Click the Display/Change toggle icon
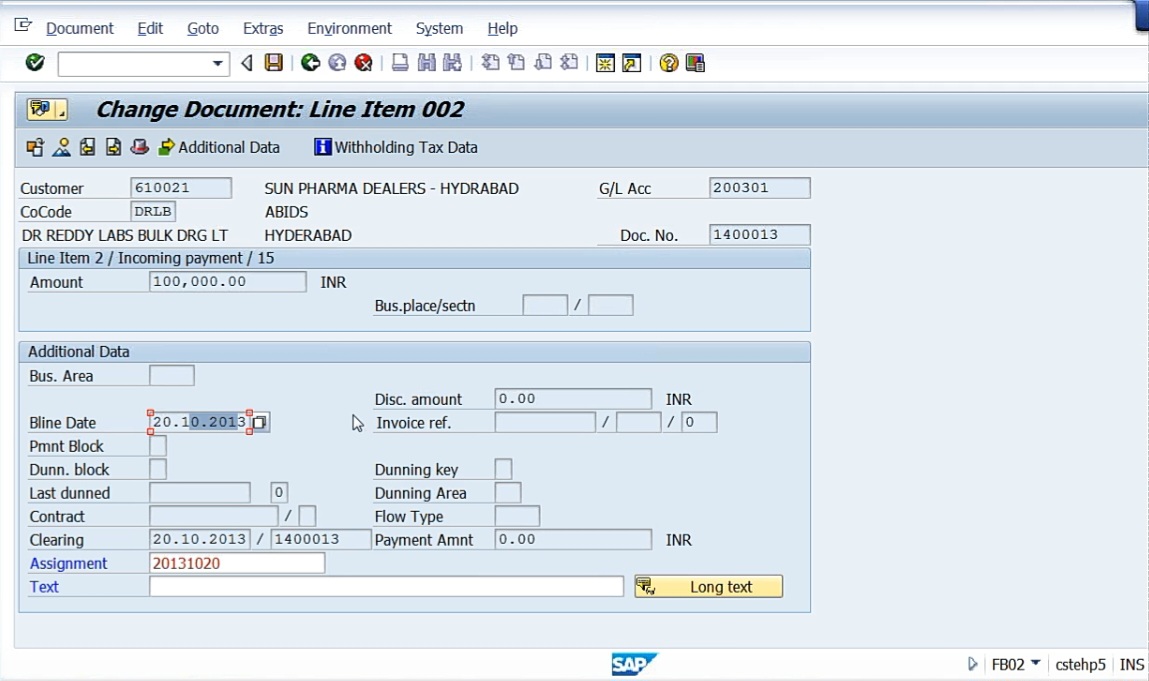The image size is (1149, 681). point(34,147)
